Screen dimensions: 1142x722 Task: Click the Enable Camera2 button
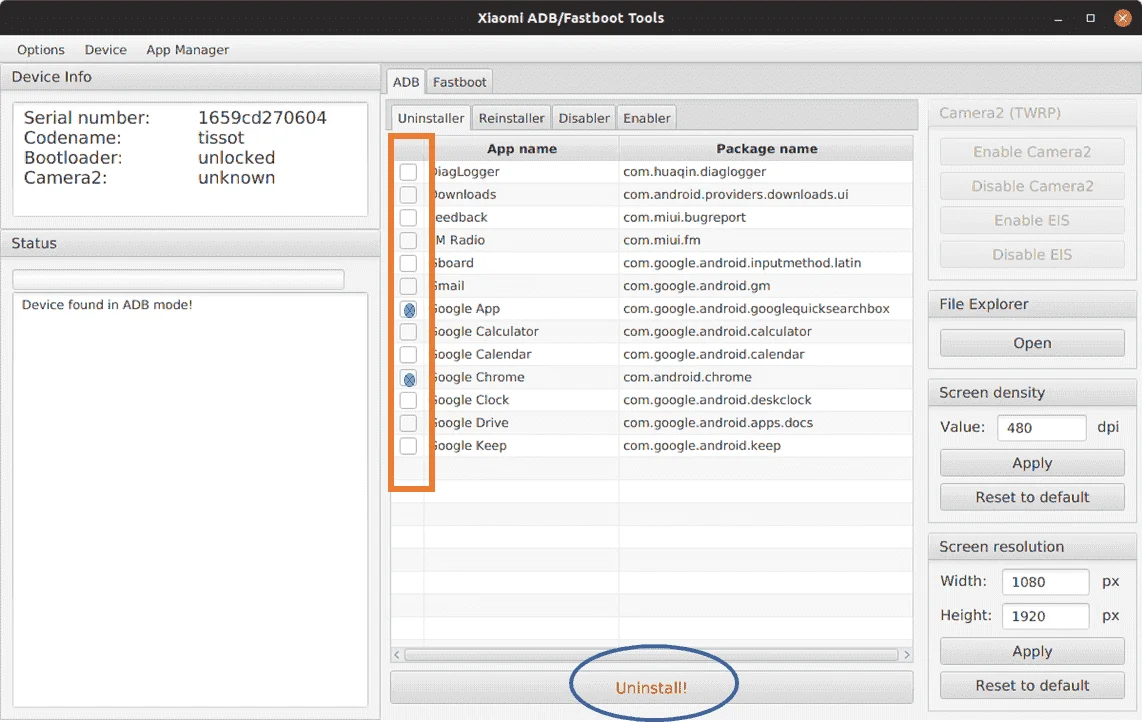point(1032,152)
